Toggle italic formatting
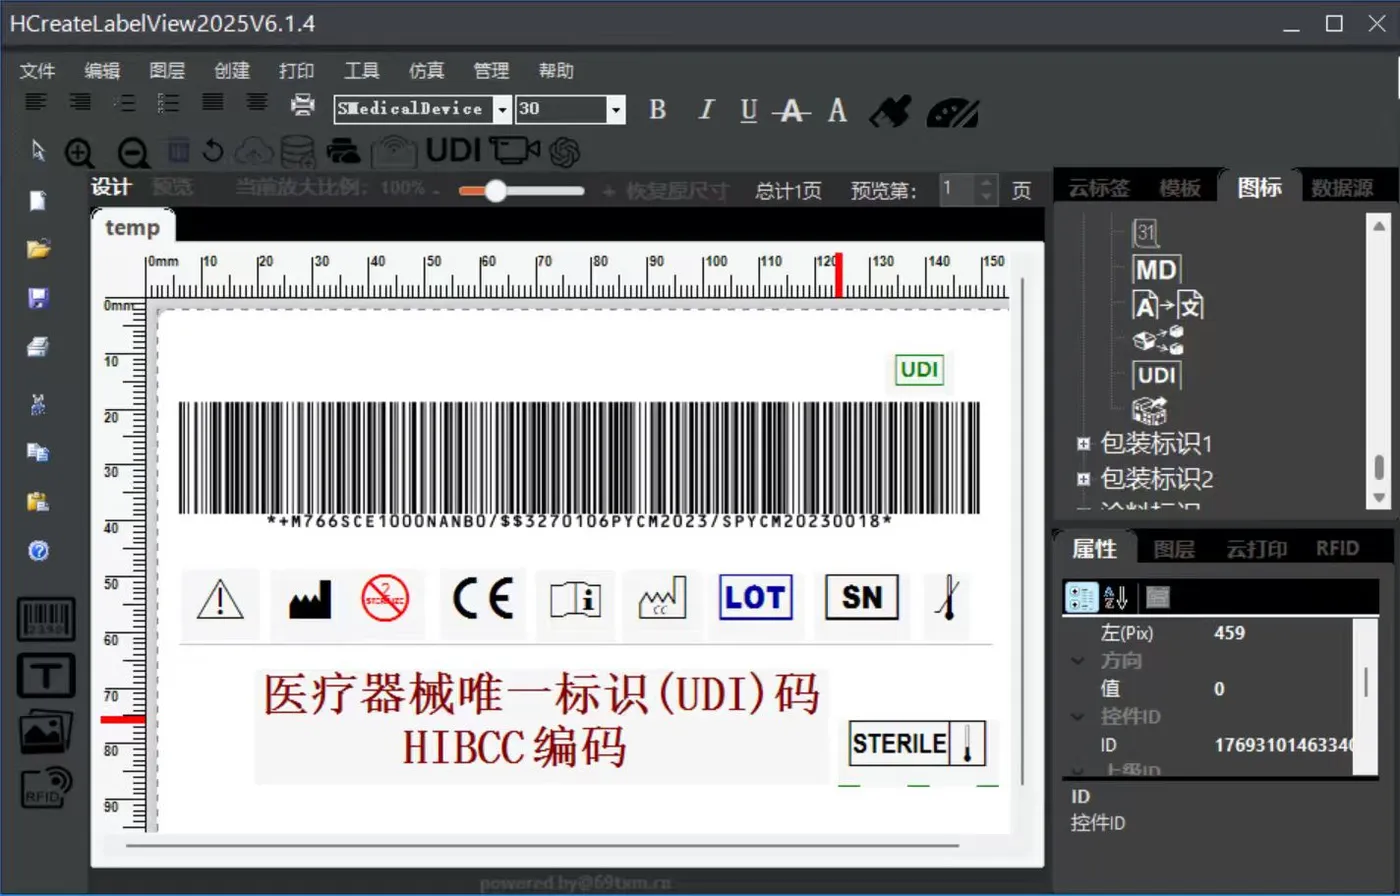 click(x=706, y=110)
